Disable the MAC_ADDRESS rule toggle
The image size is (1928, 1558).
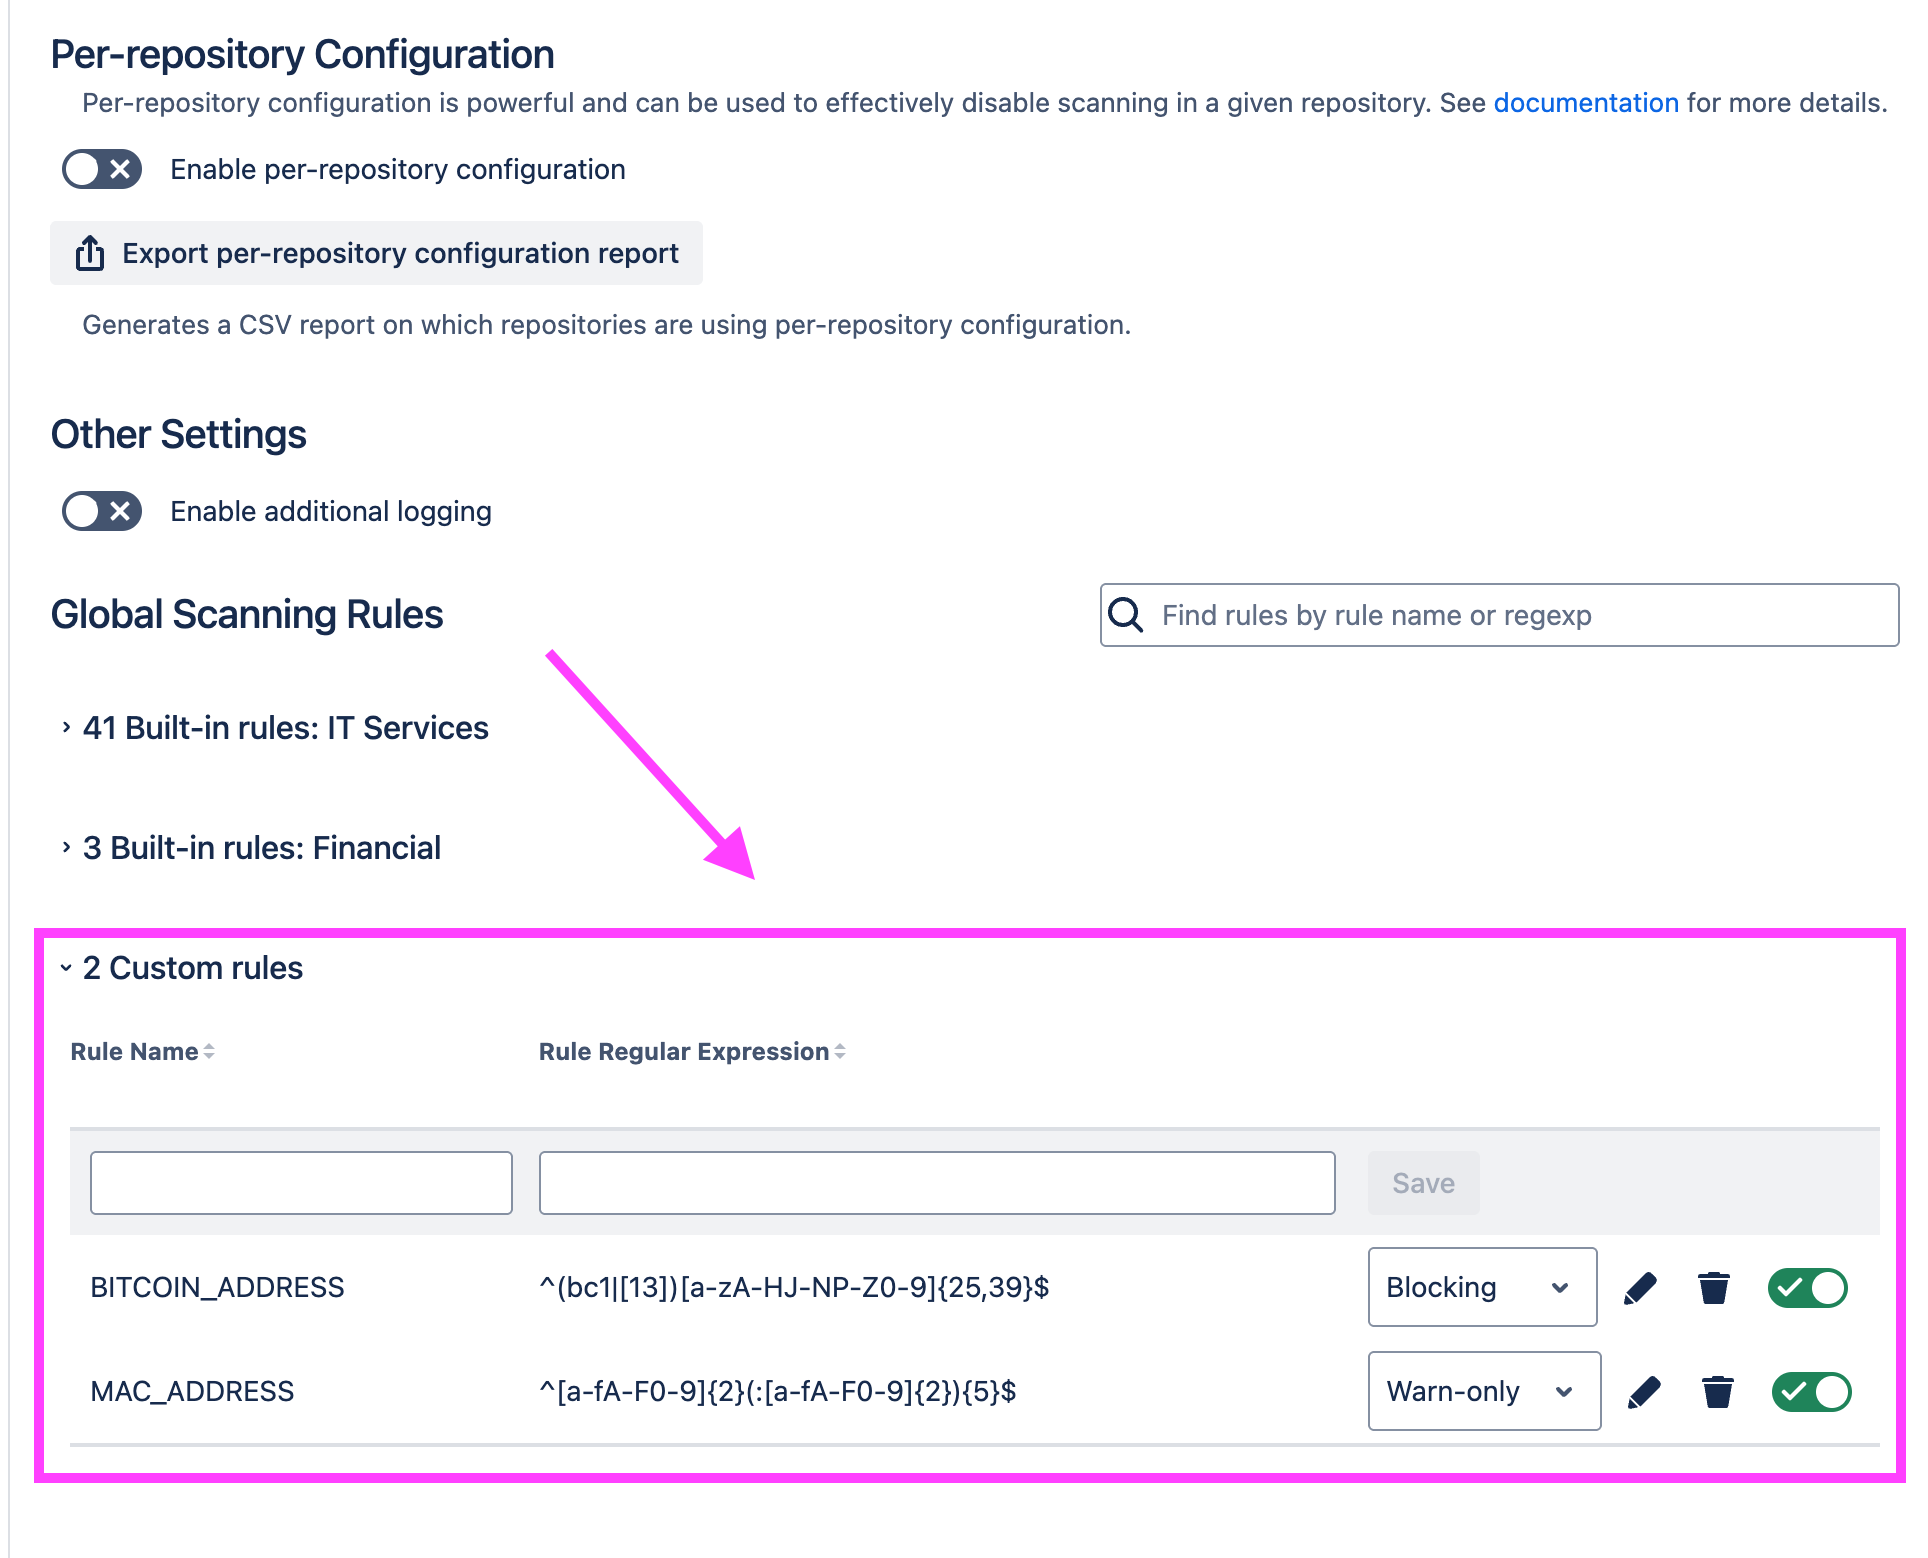[x=1812, y=1392]
